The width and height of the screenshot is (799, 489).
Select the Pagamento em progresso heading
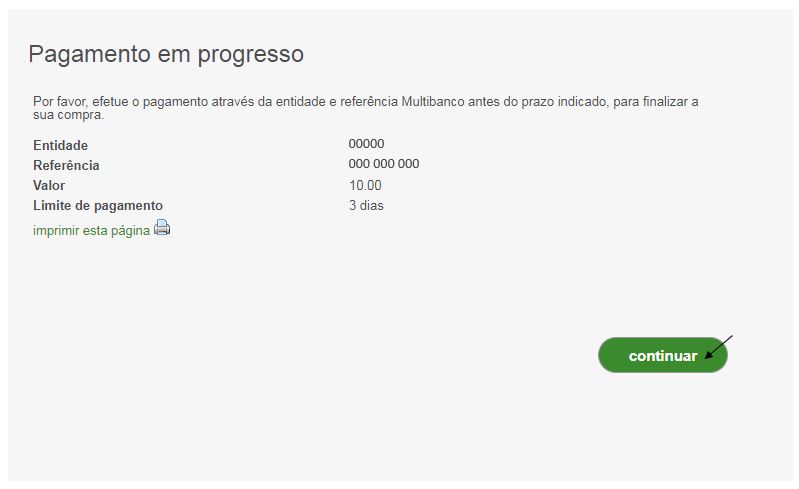pyautogui.click(x=166, y=54)
